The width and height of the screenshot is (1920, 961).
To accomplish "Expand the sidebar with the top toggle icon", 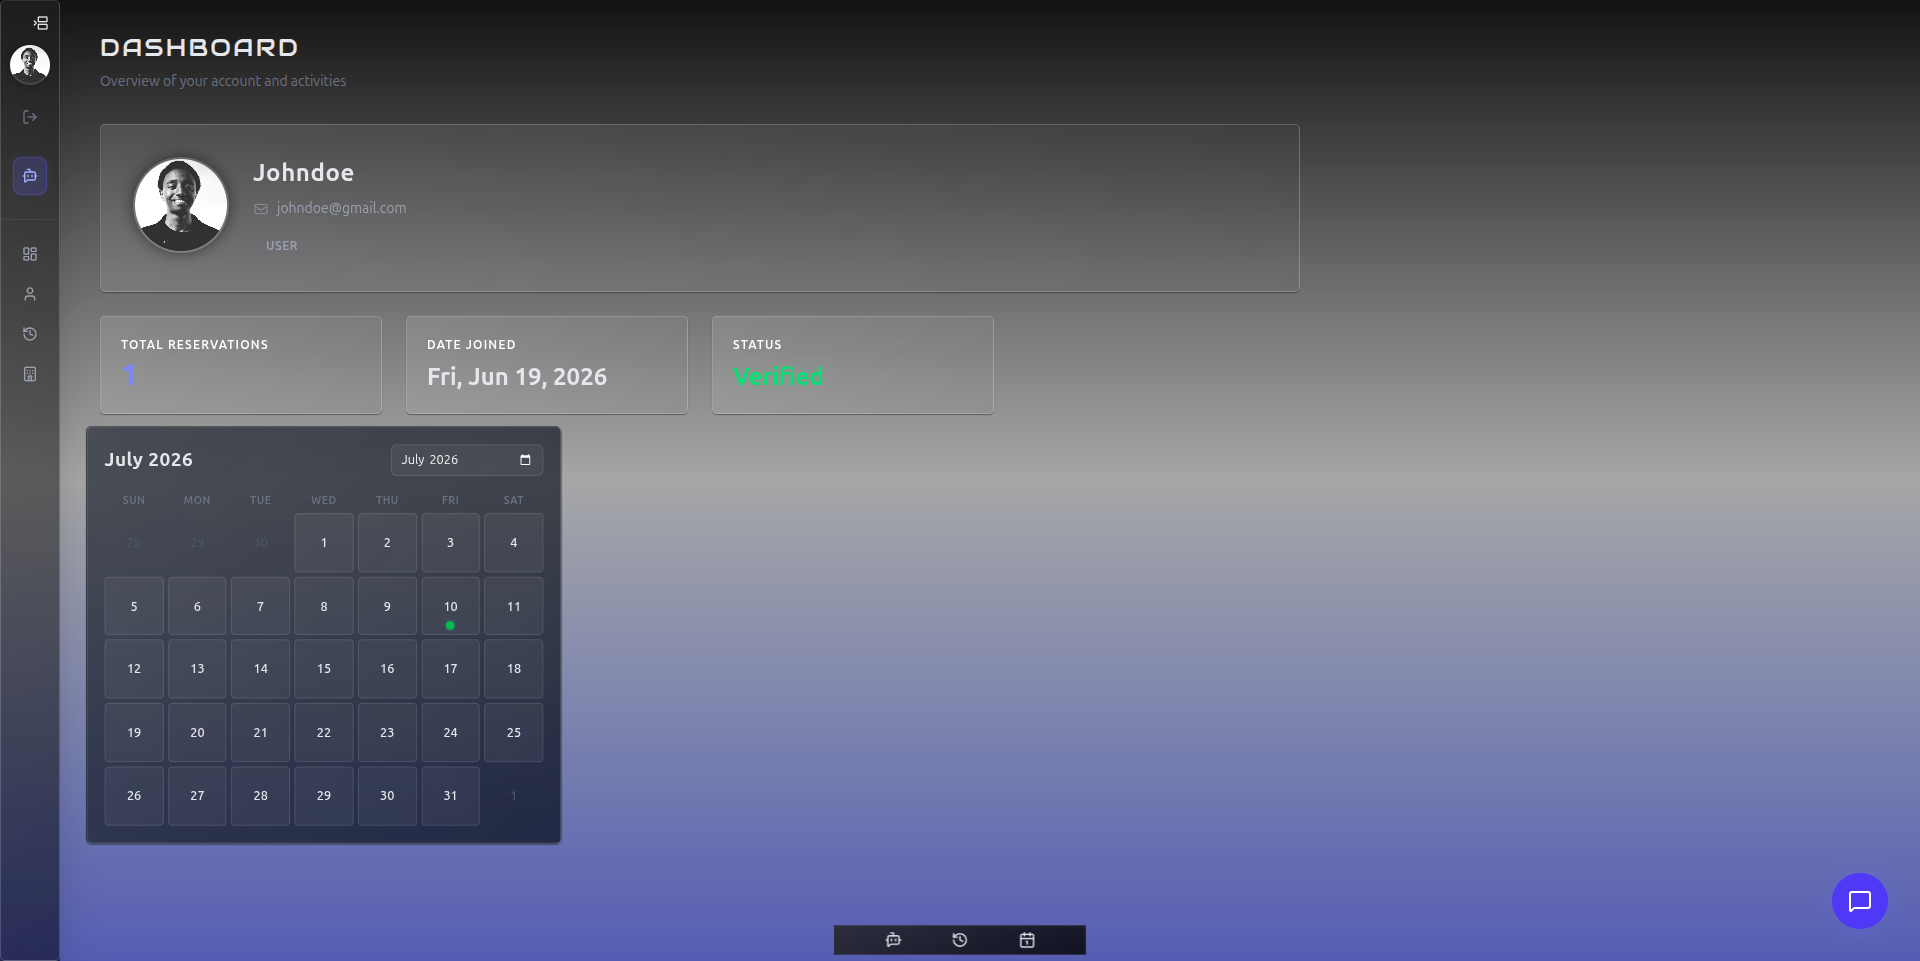I will (40, 23).
